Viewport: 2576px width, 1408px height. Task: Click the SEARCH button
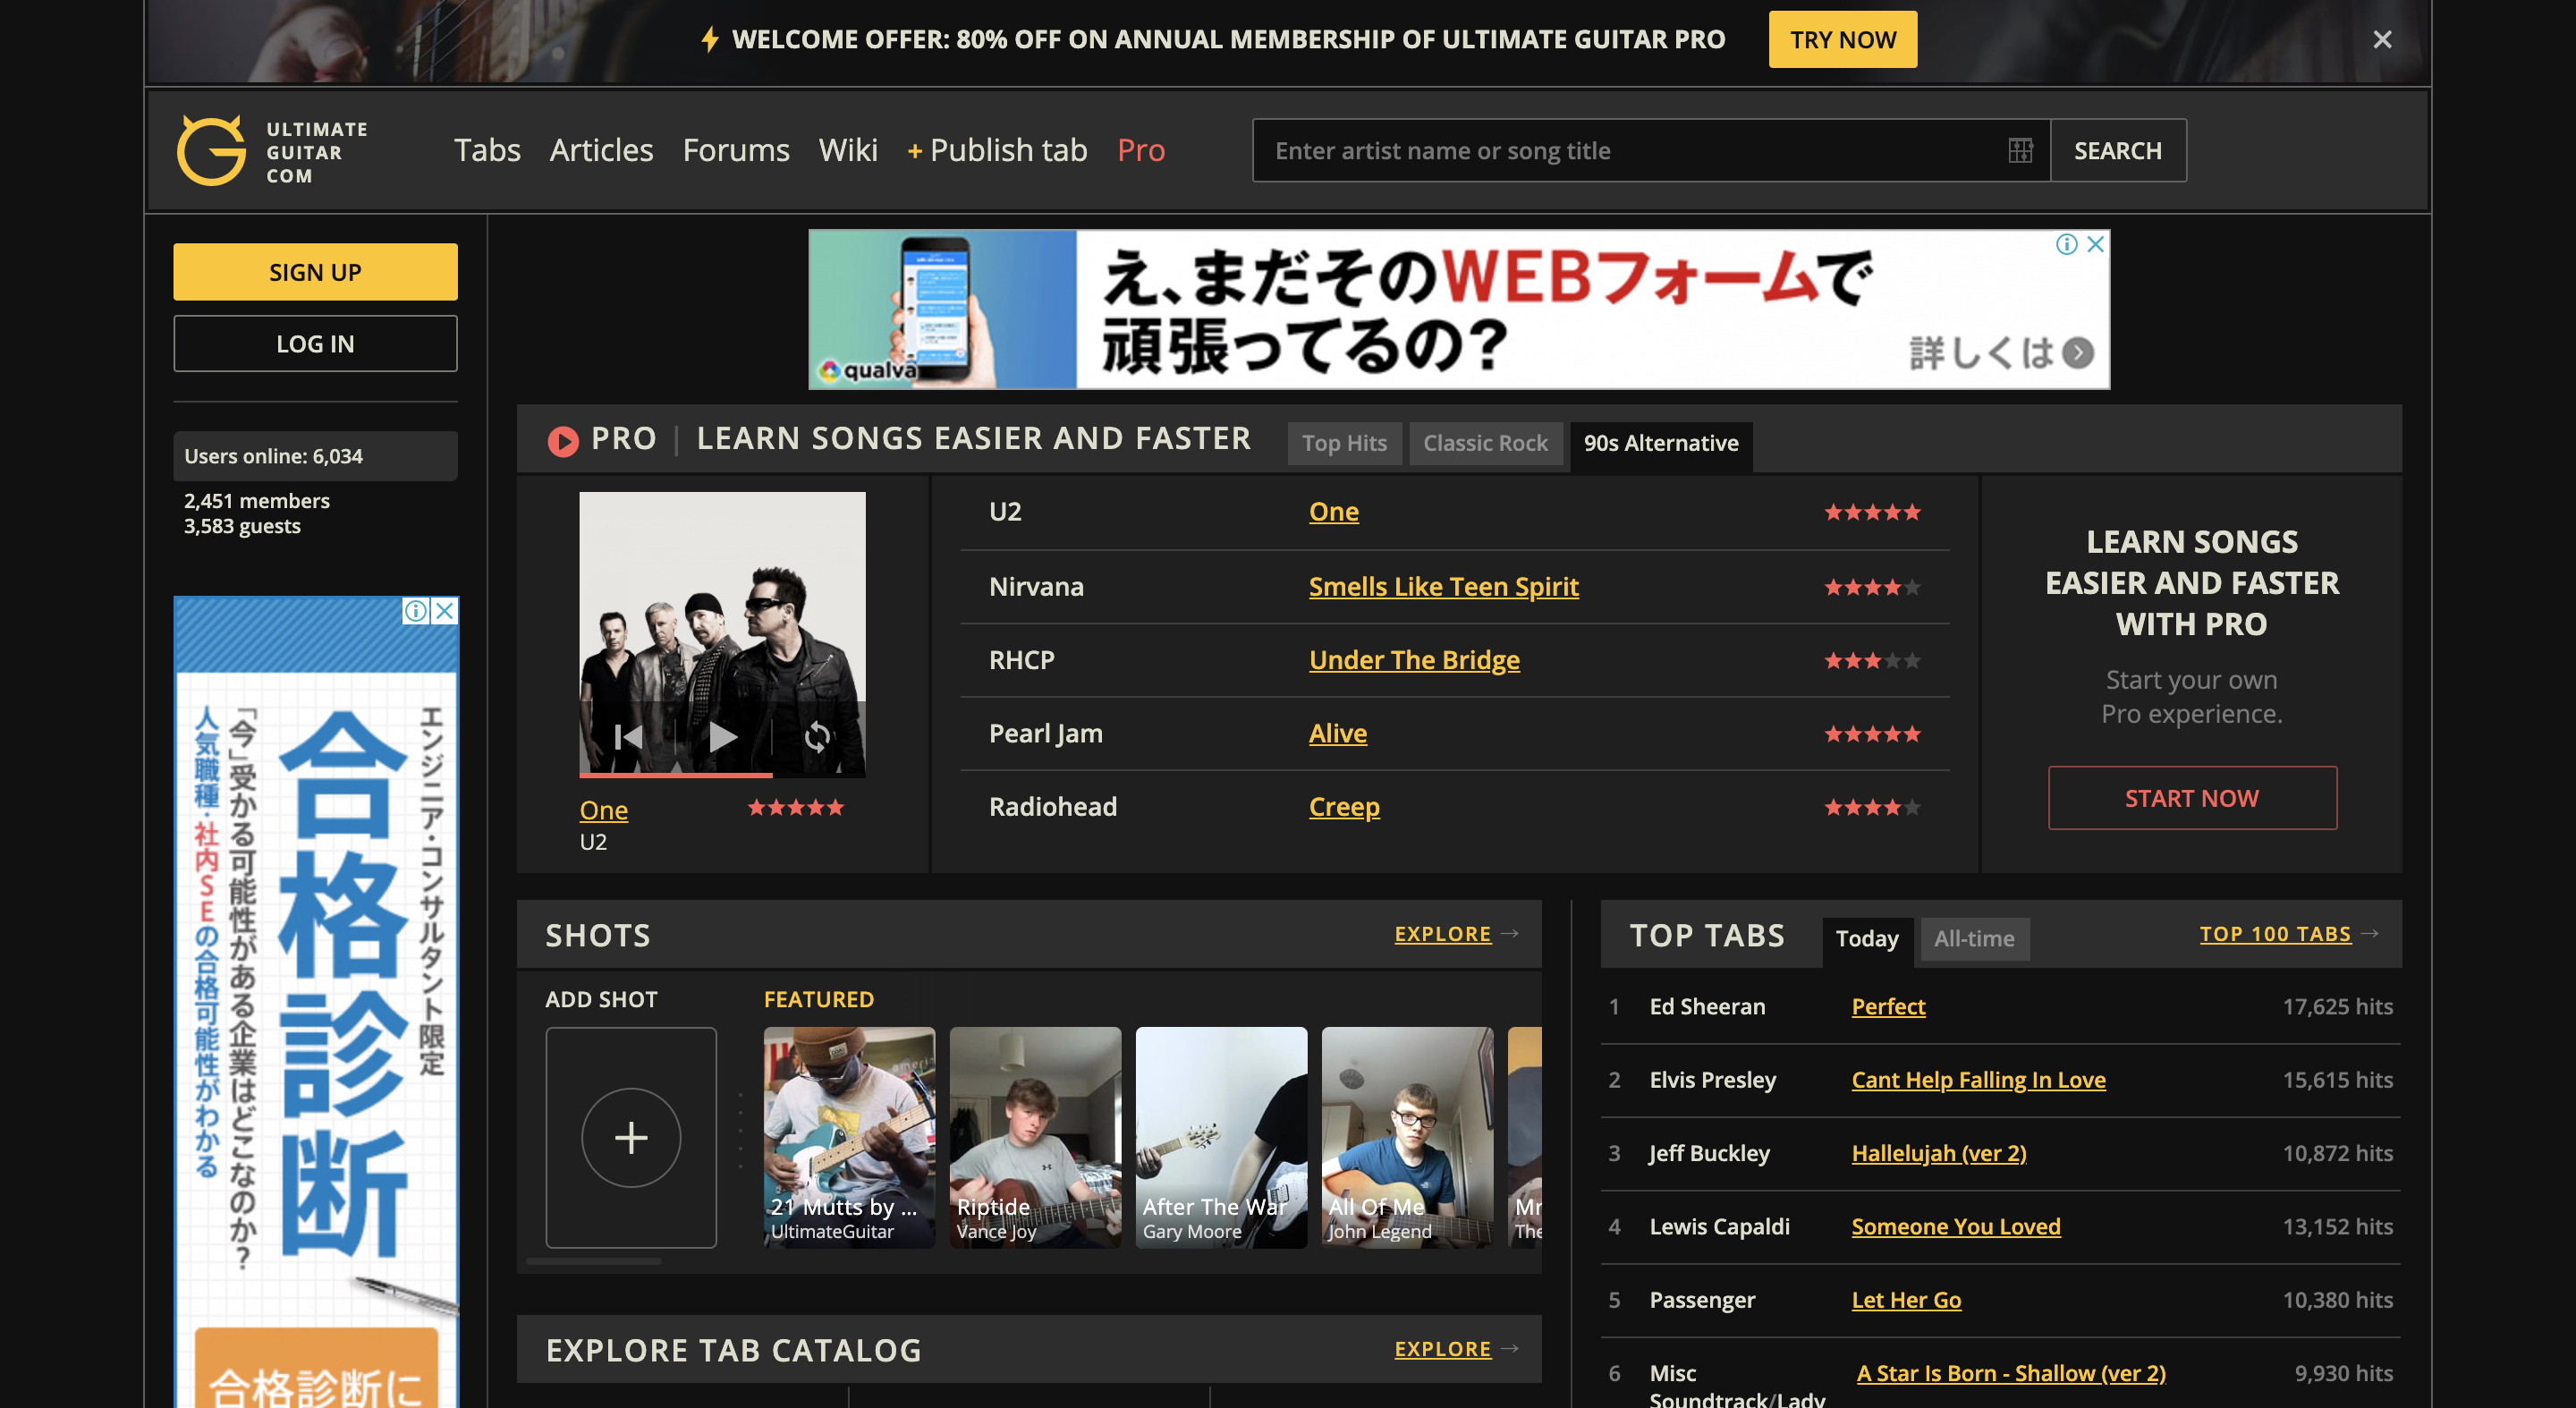point(2118,150)
